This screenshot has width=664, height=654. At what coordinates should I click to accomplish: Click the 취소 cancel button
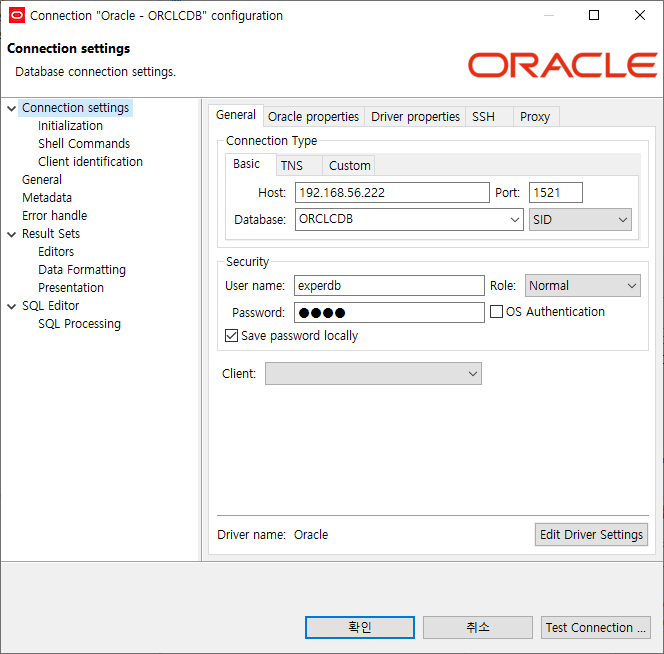tap(478, 627)
